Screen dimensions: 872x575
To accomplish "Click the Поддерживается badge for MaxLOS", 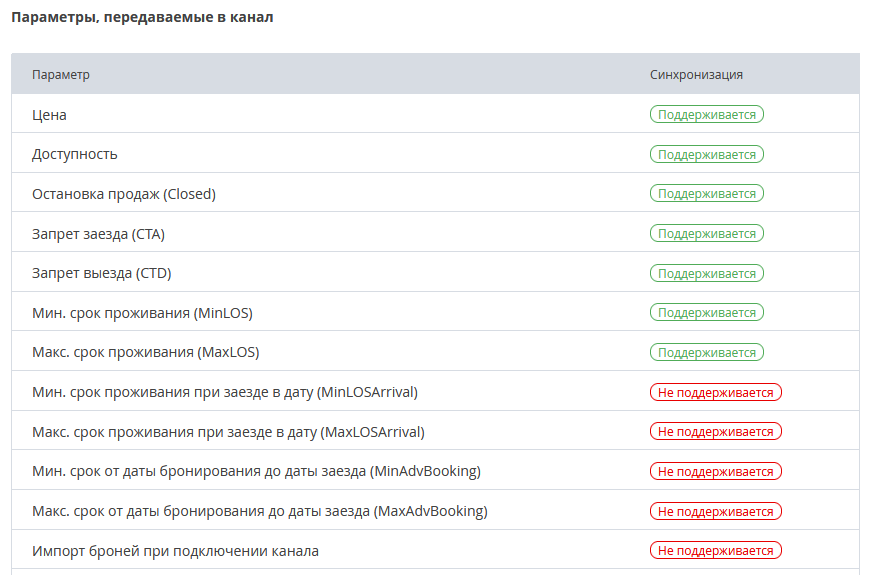I will click(706, 353).
